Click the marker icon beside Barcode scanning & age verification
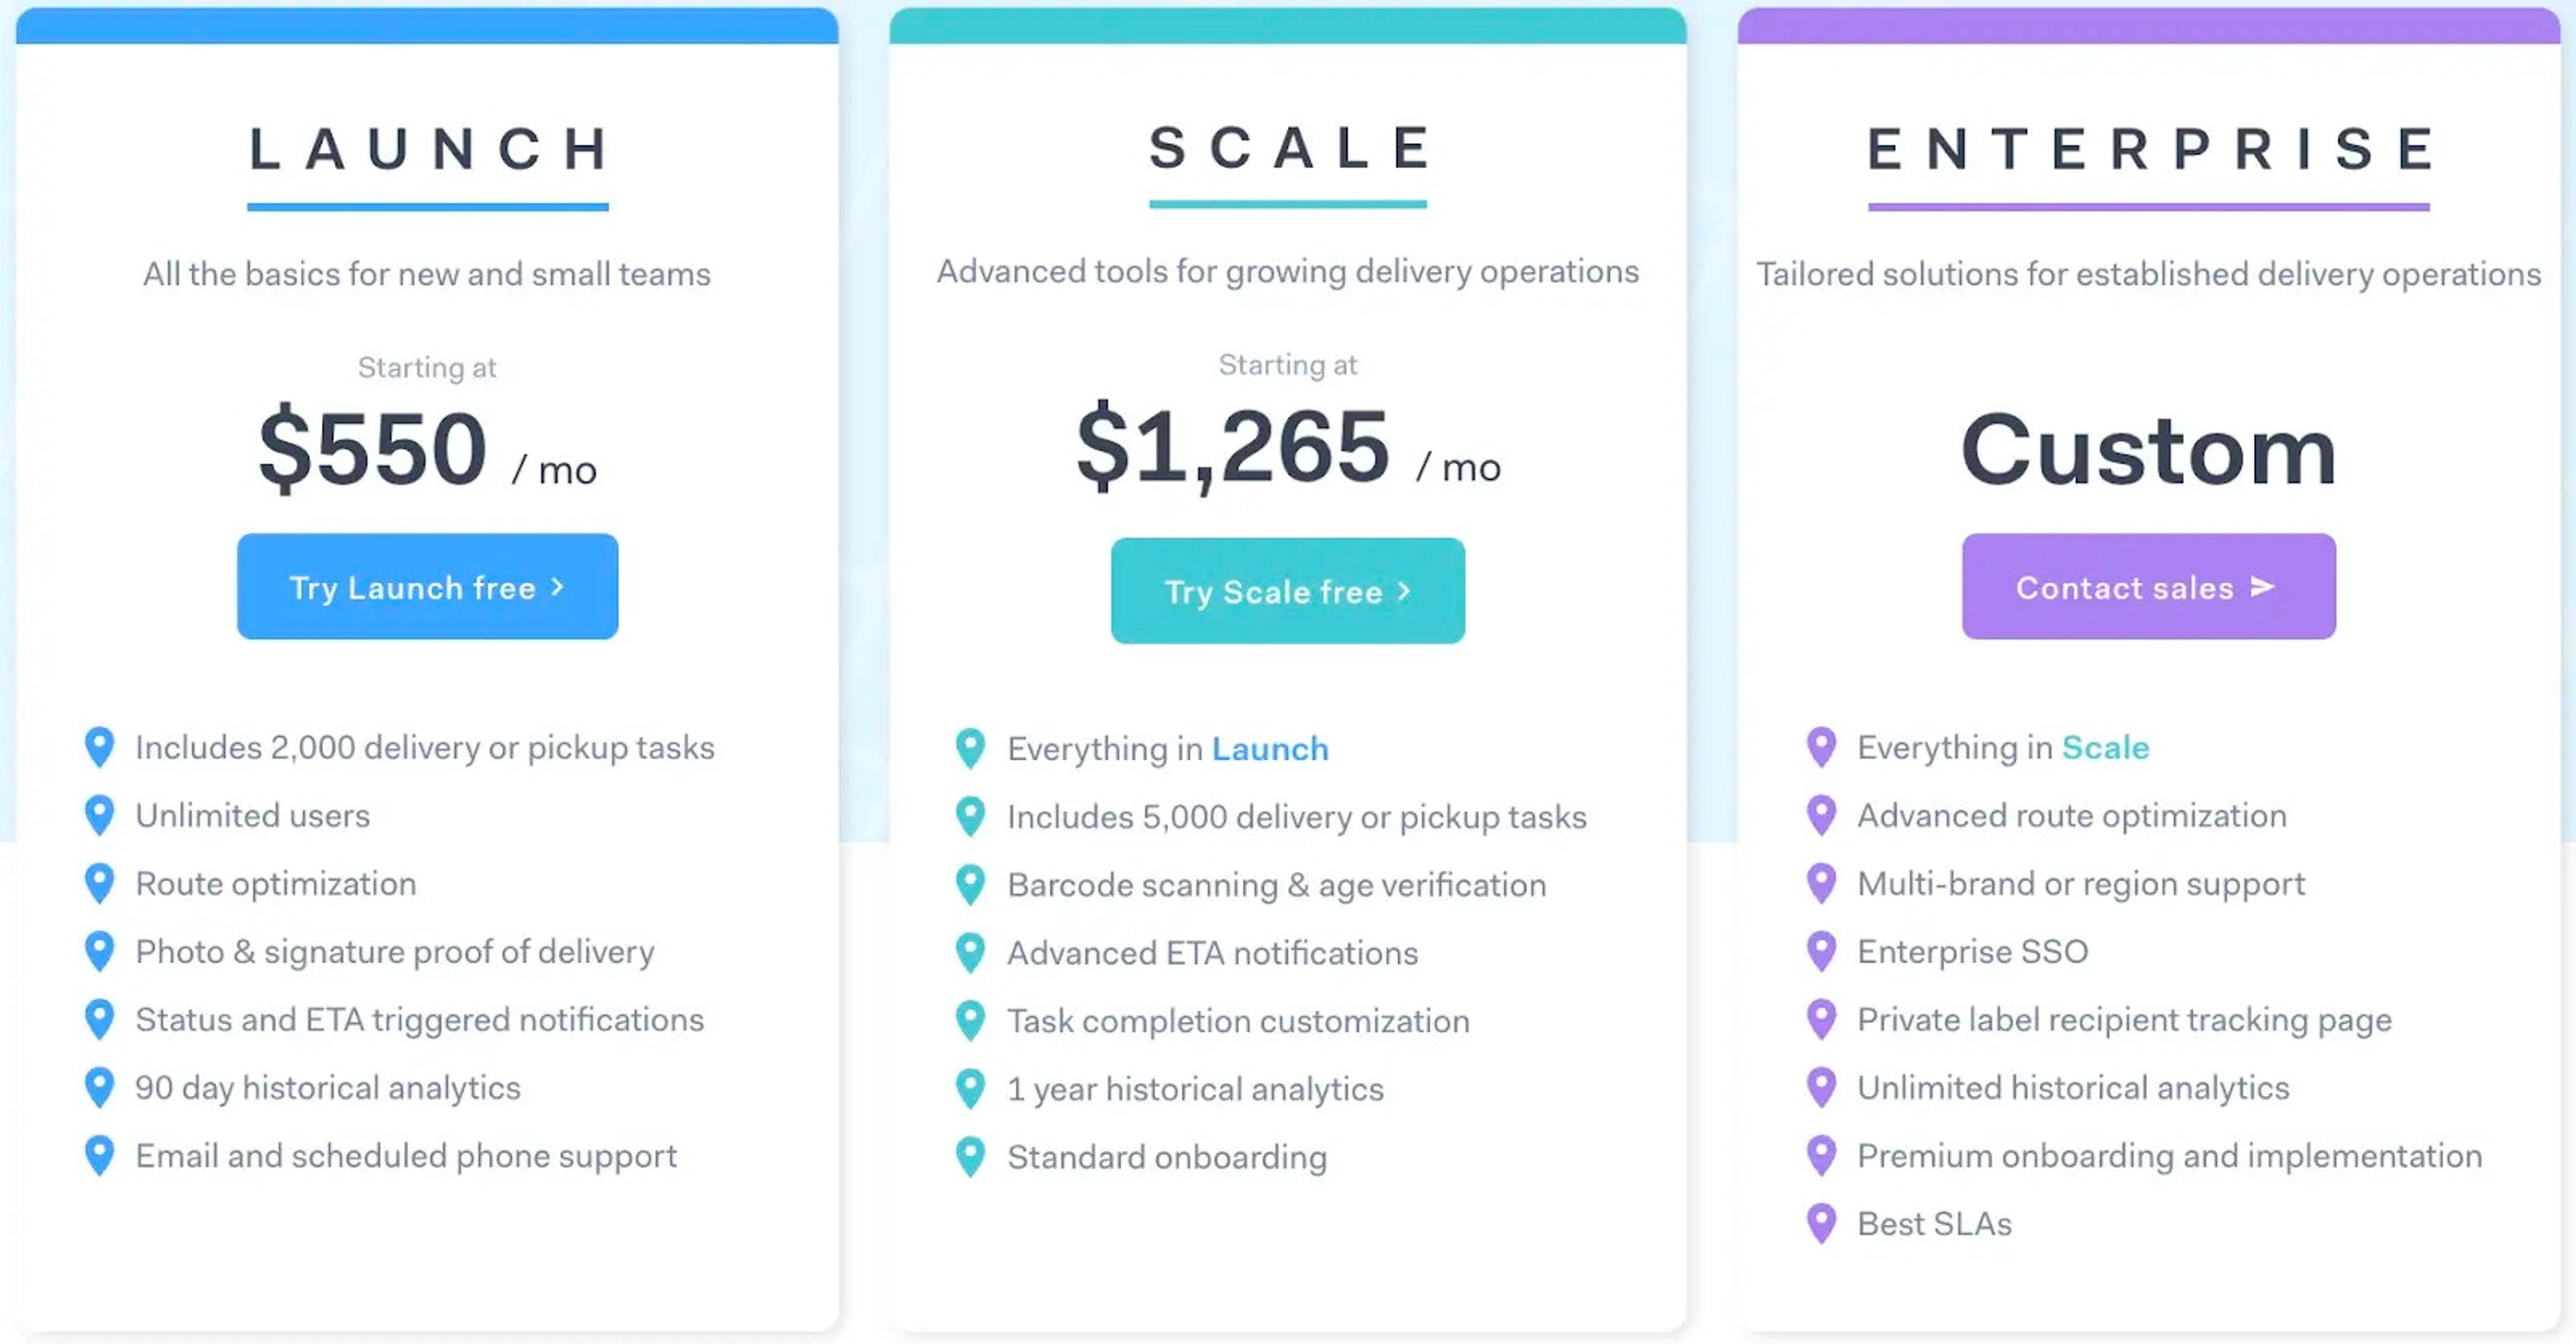2576x1344 pixels. point(971,884)
